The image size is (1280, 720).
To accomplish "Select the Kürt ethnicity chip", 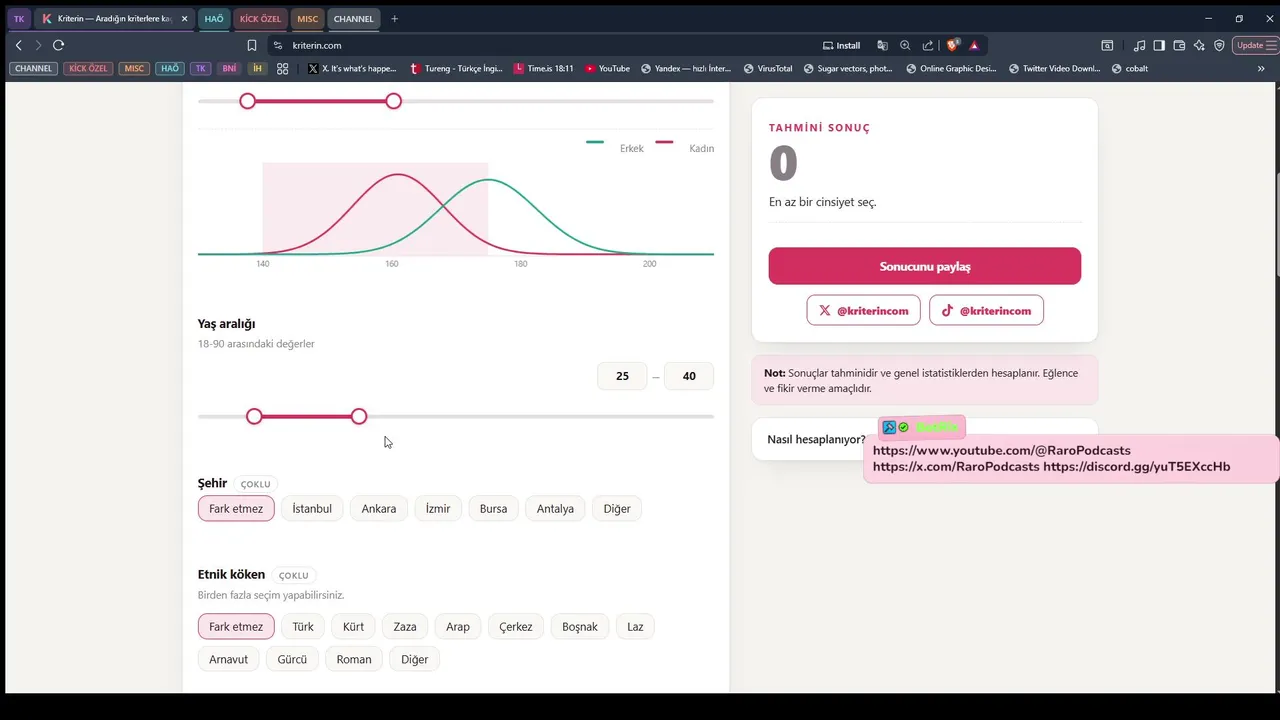I will tap(353, 627).
